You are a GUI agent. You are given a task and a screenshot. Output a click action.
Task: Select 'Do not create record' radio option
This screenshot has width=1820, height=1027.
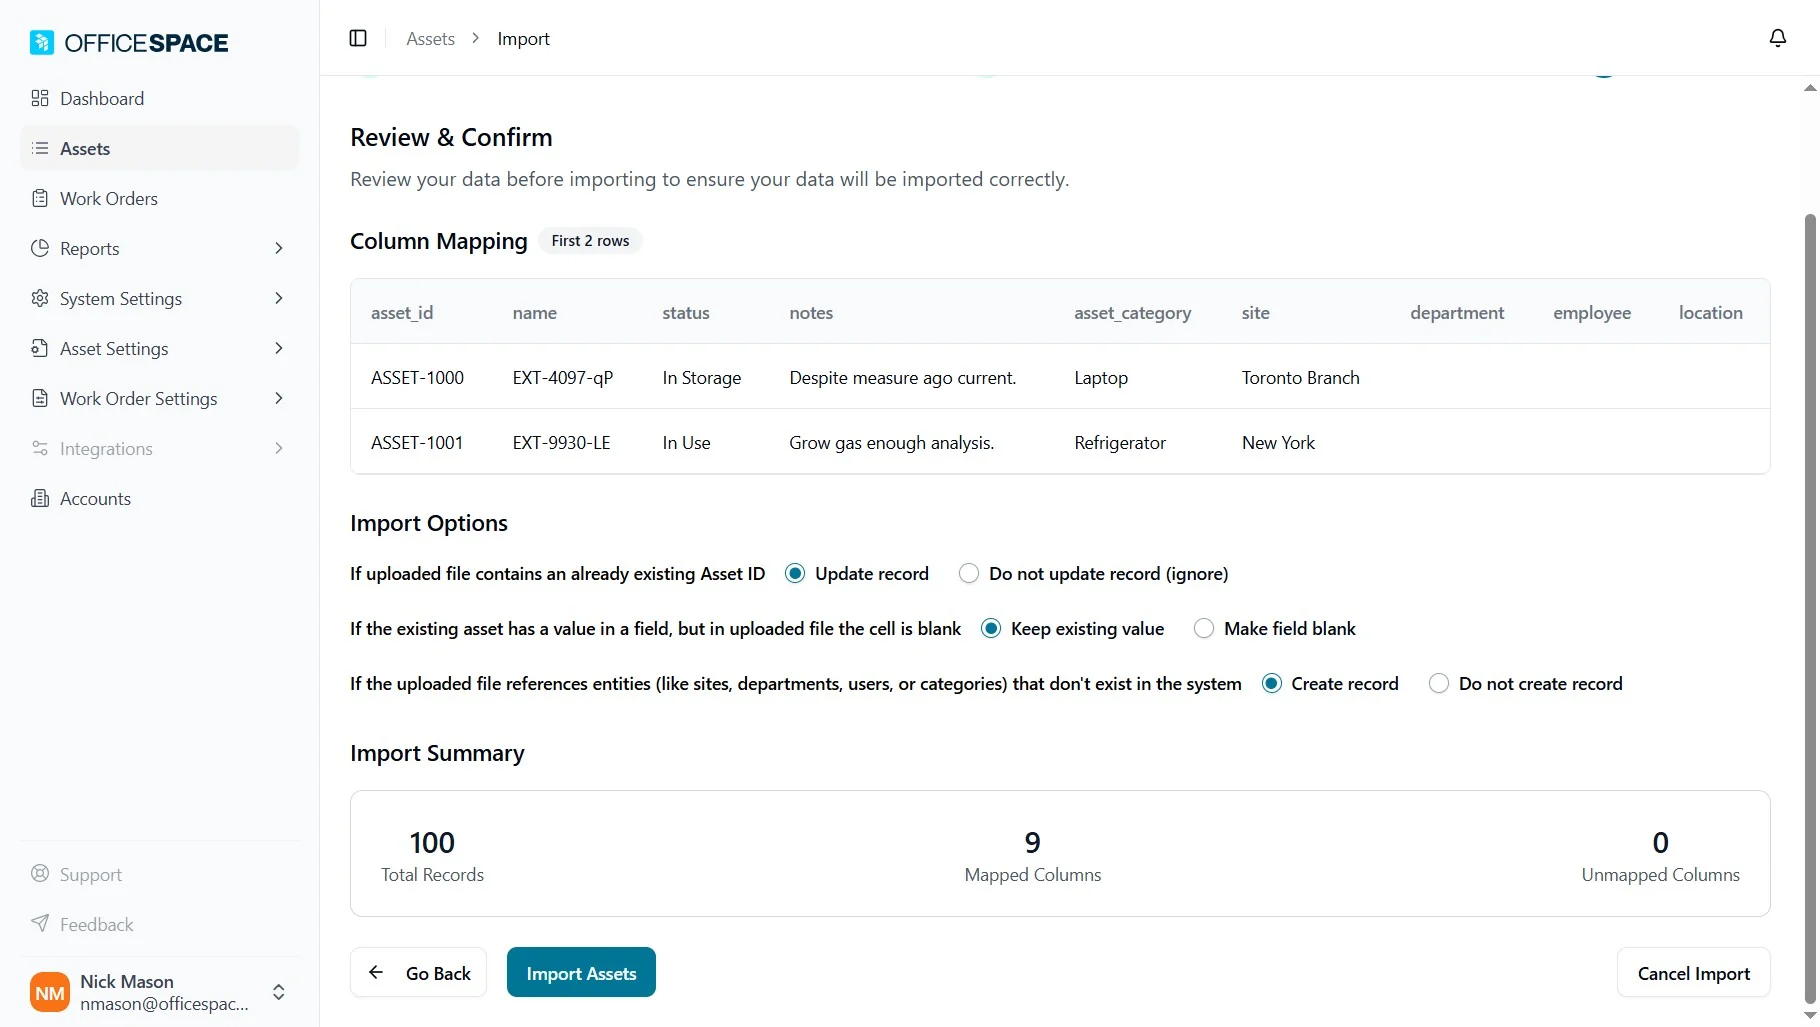(x=1438, y=683)
